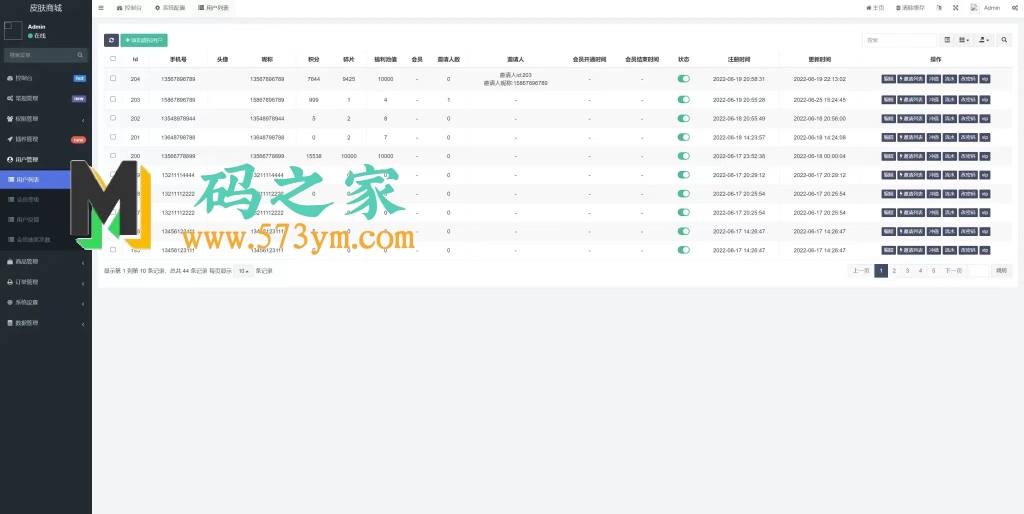The width and height of the screenshot is (1024, 514).
Task: Toggle the sidebar hamburger menu icon
Action: pos(101,8)
